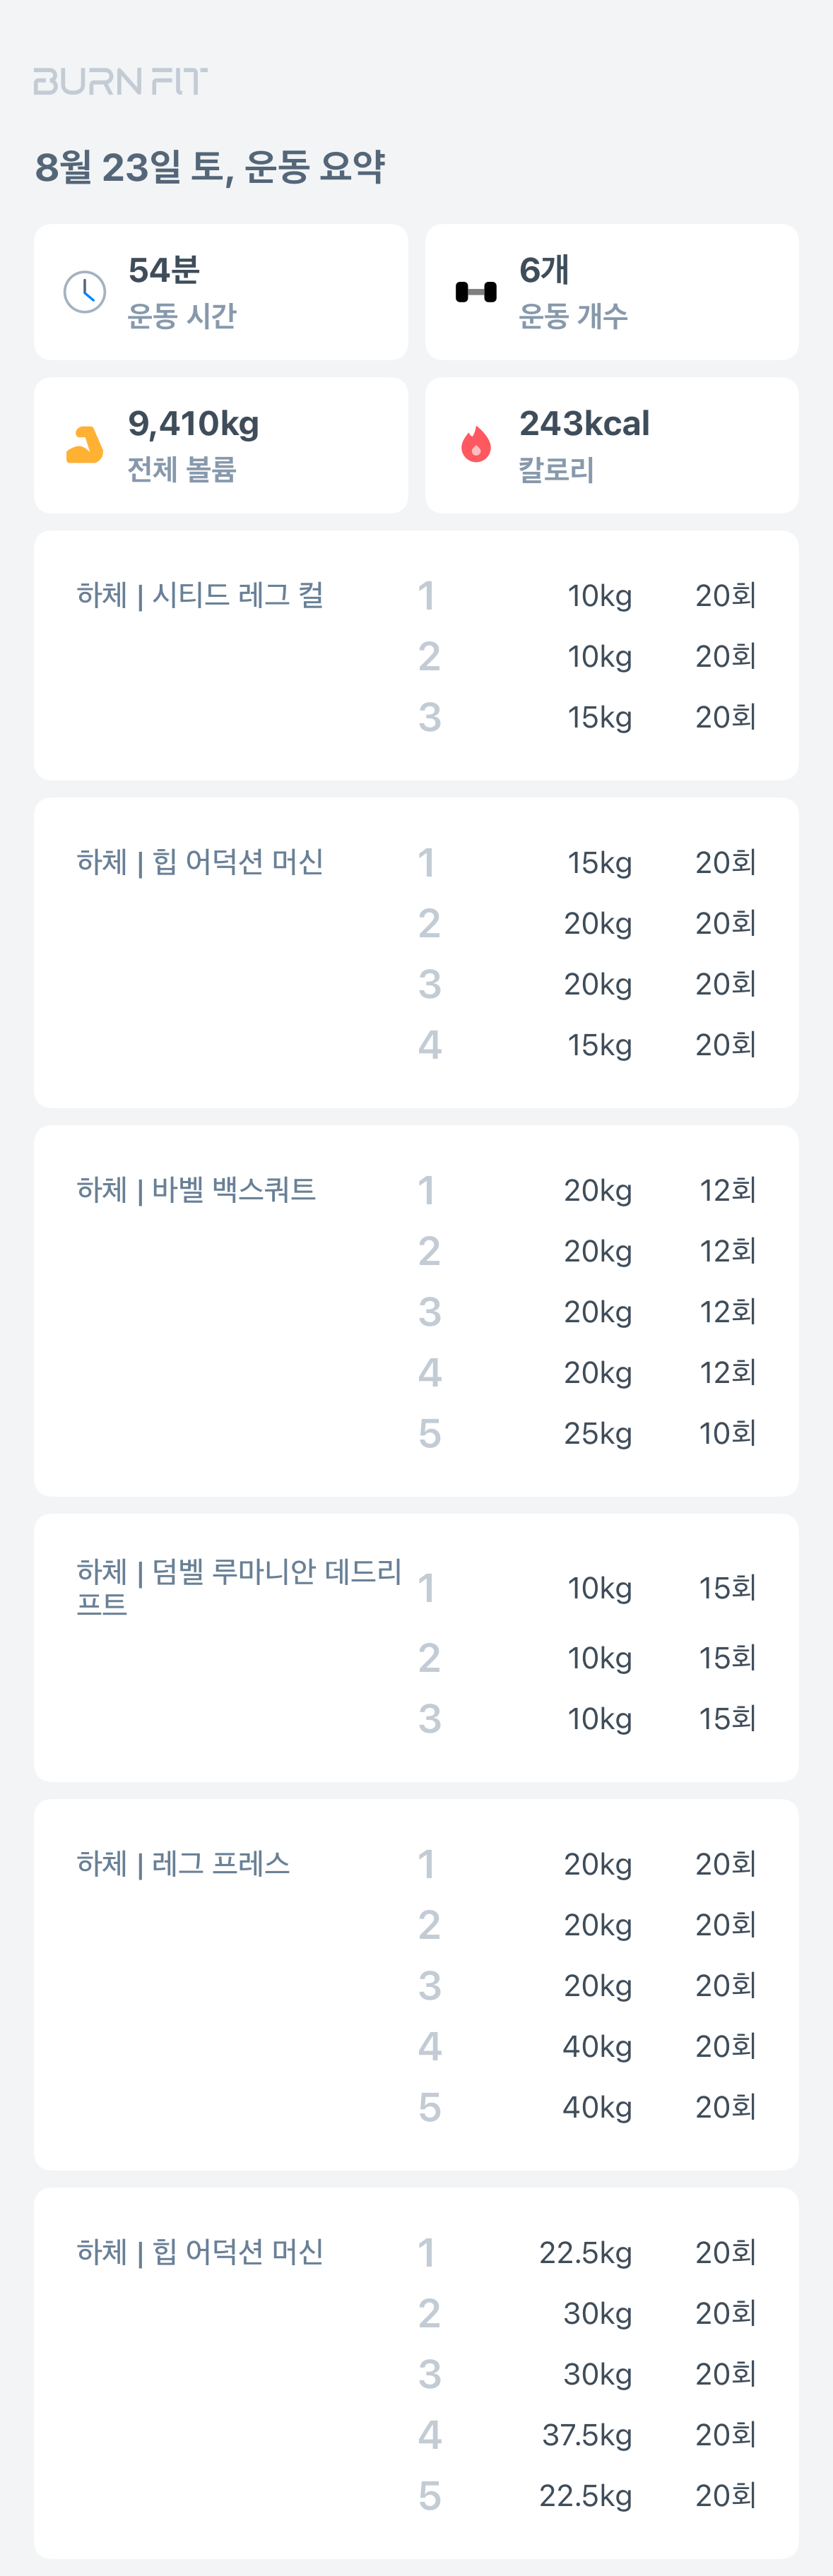Tap the 6개 exercise count value

[x=544, y=270]
